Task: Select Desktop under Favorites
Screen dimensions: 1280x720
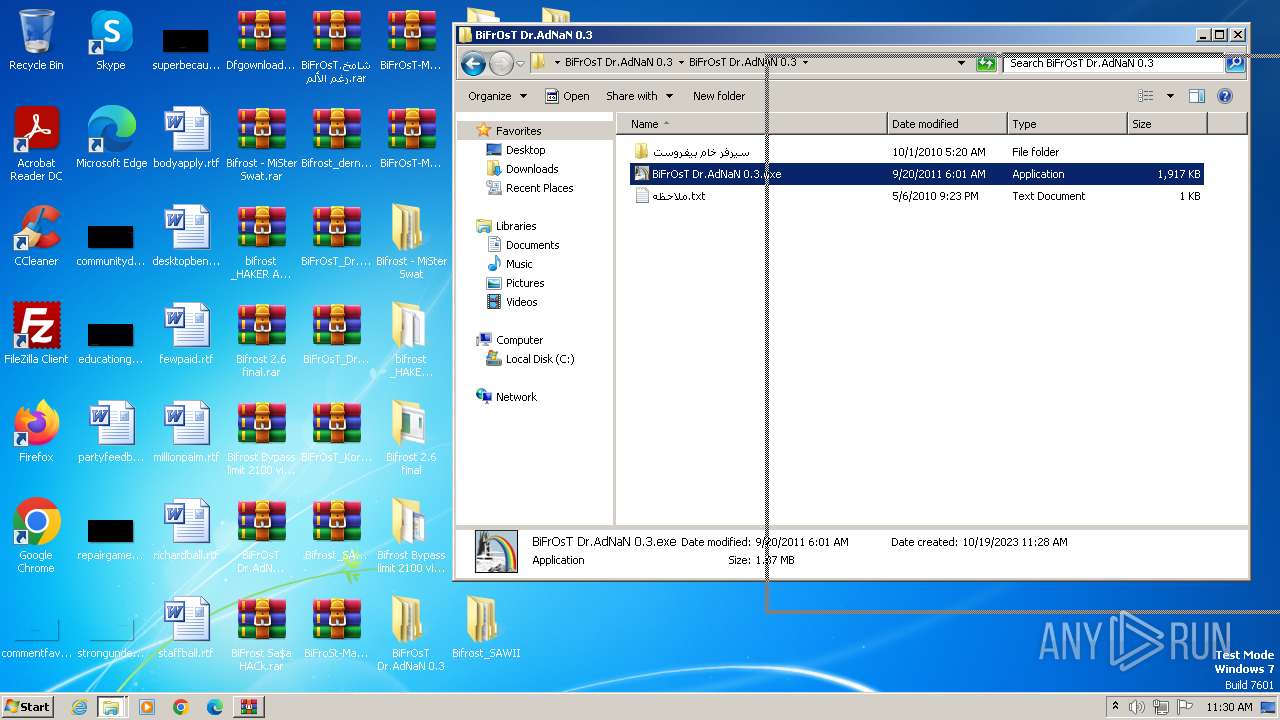Action: (525, 150)
